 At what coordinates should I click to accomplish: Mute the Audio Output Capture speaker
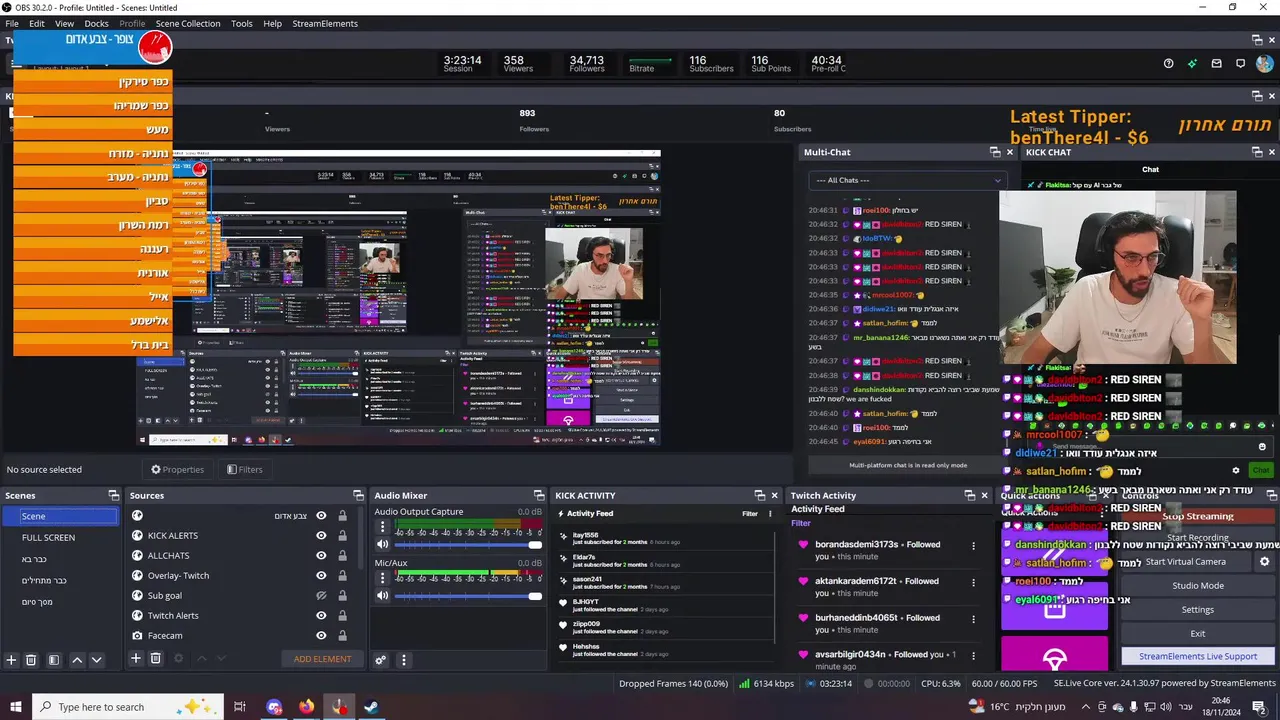pyautogui.click(x=382, y=544)
